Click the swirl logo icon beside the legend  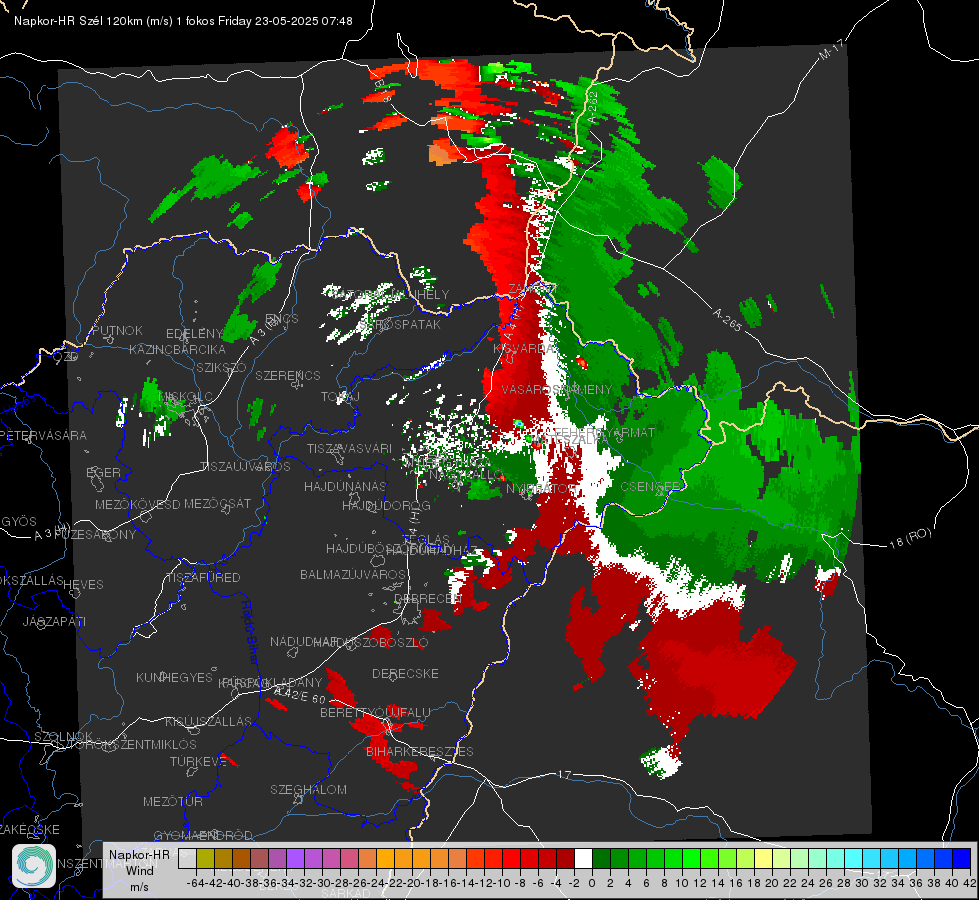tap(34, 866)
